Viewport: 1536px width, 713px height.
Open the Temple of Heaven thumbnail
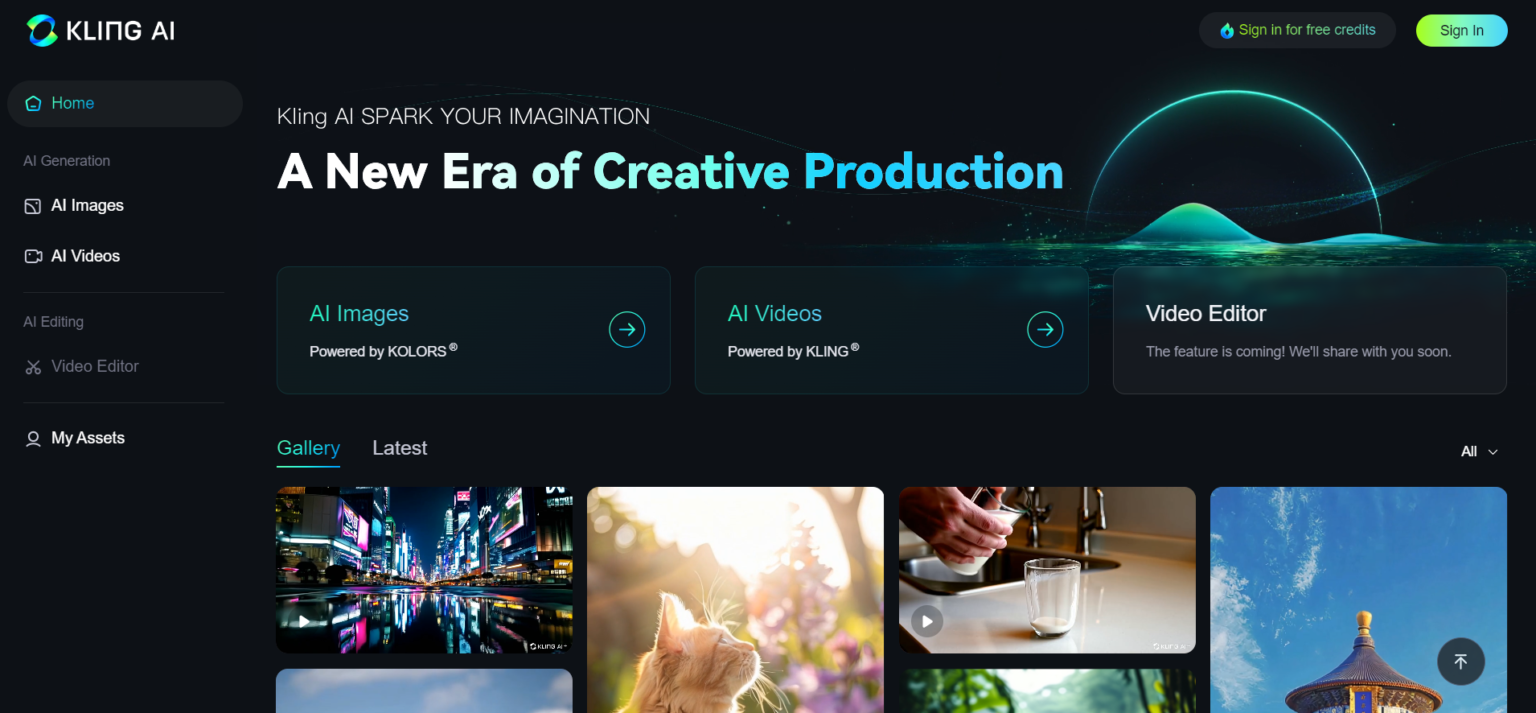coord(1358,600)
